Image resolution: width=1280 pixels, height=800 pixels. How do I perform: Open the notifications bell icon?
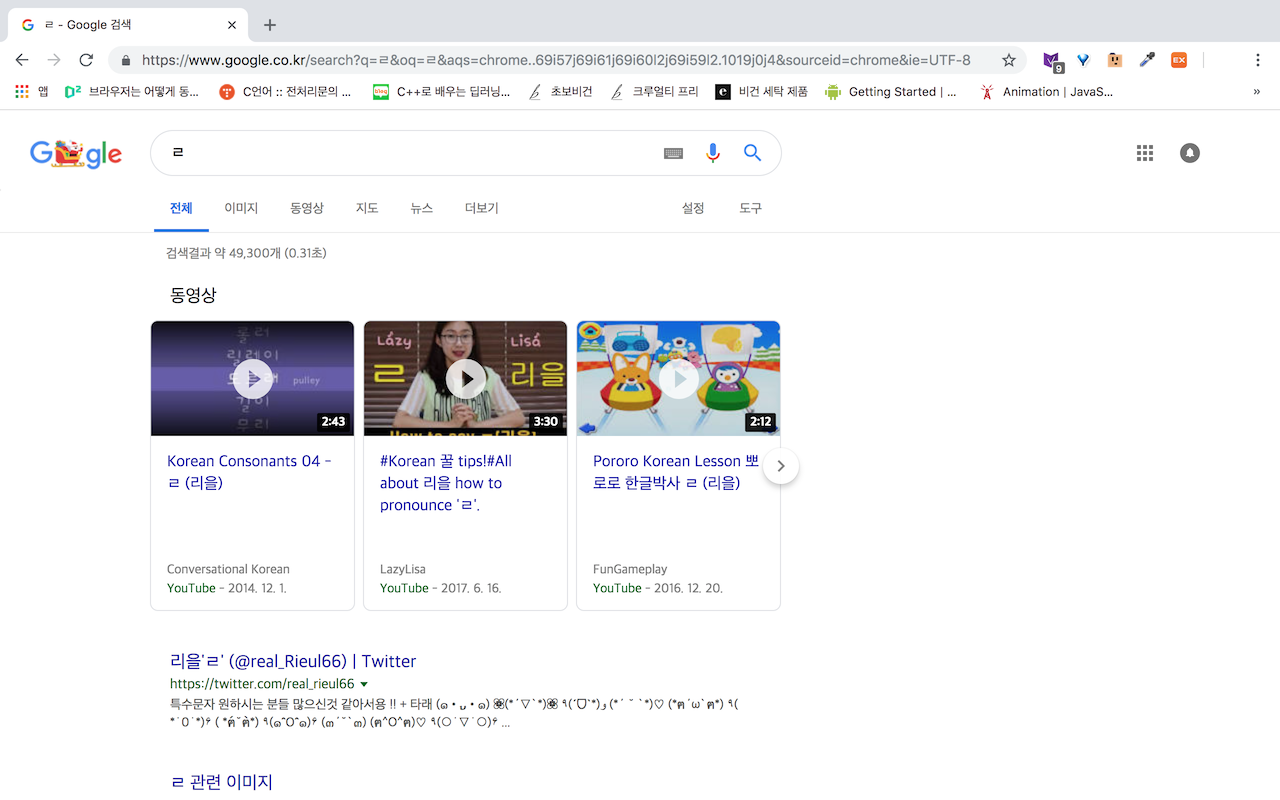1189,153
